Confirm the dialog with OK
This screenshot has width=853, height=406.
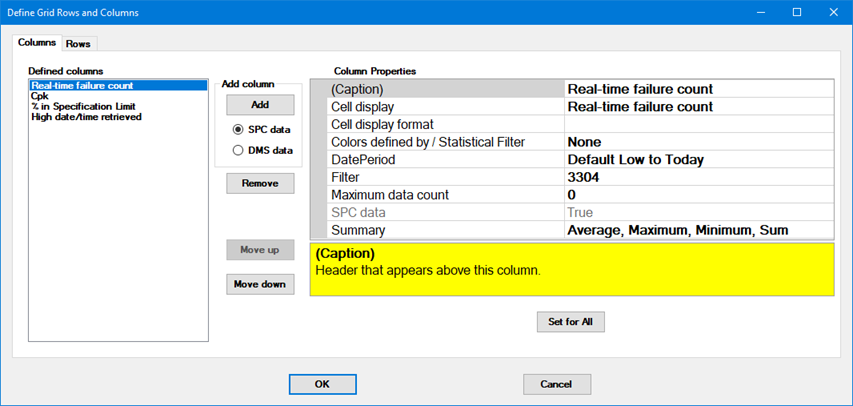[x=322, y=384]
